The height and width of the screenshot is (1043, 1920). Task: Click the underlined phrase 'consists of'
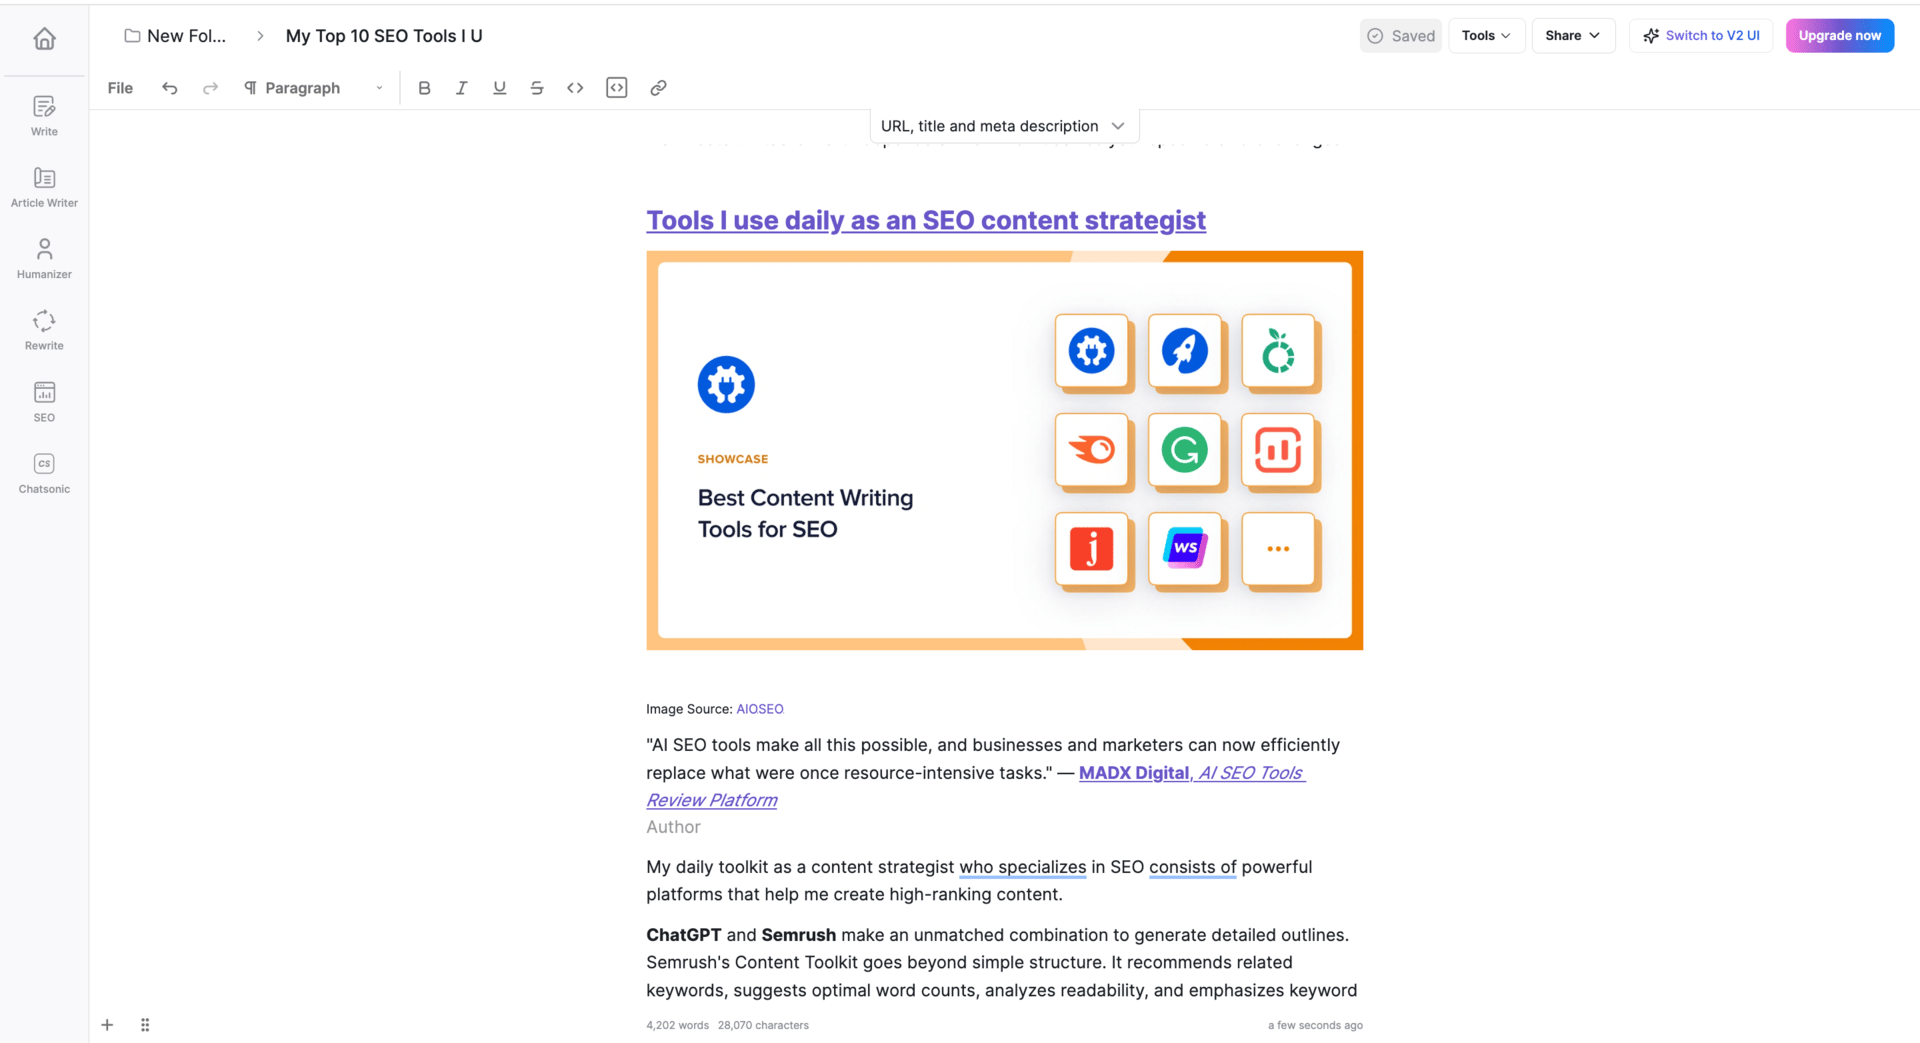tap(1193, 867)
